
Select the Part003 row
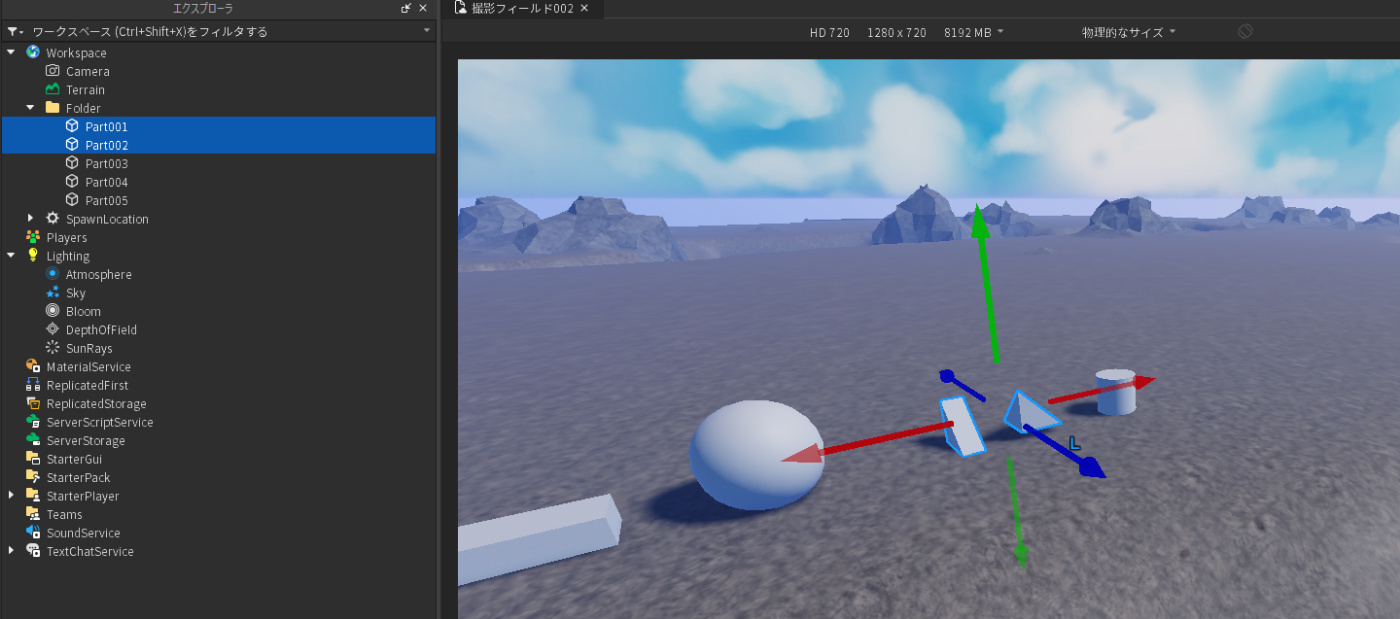click(x=218, y=163)
